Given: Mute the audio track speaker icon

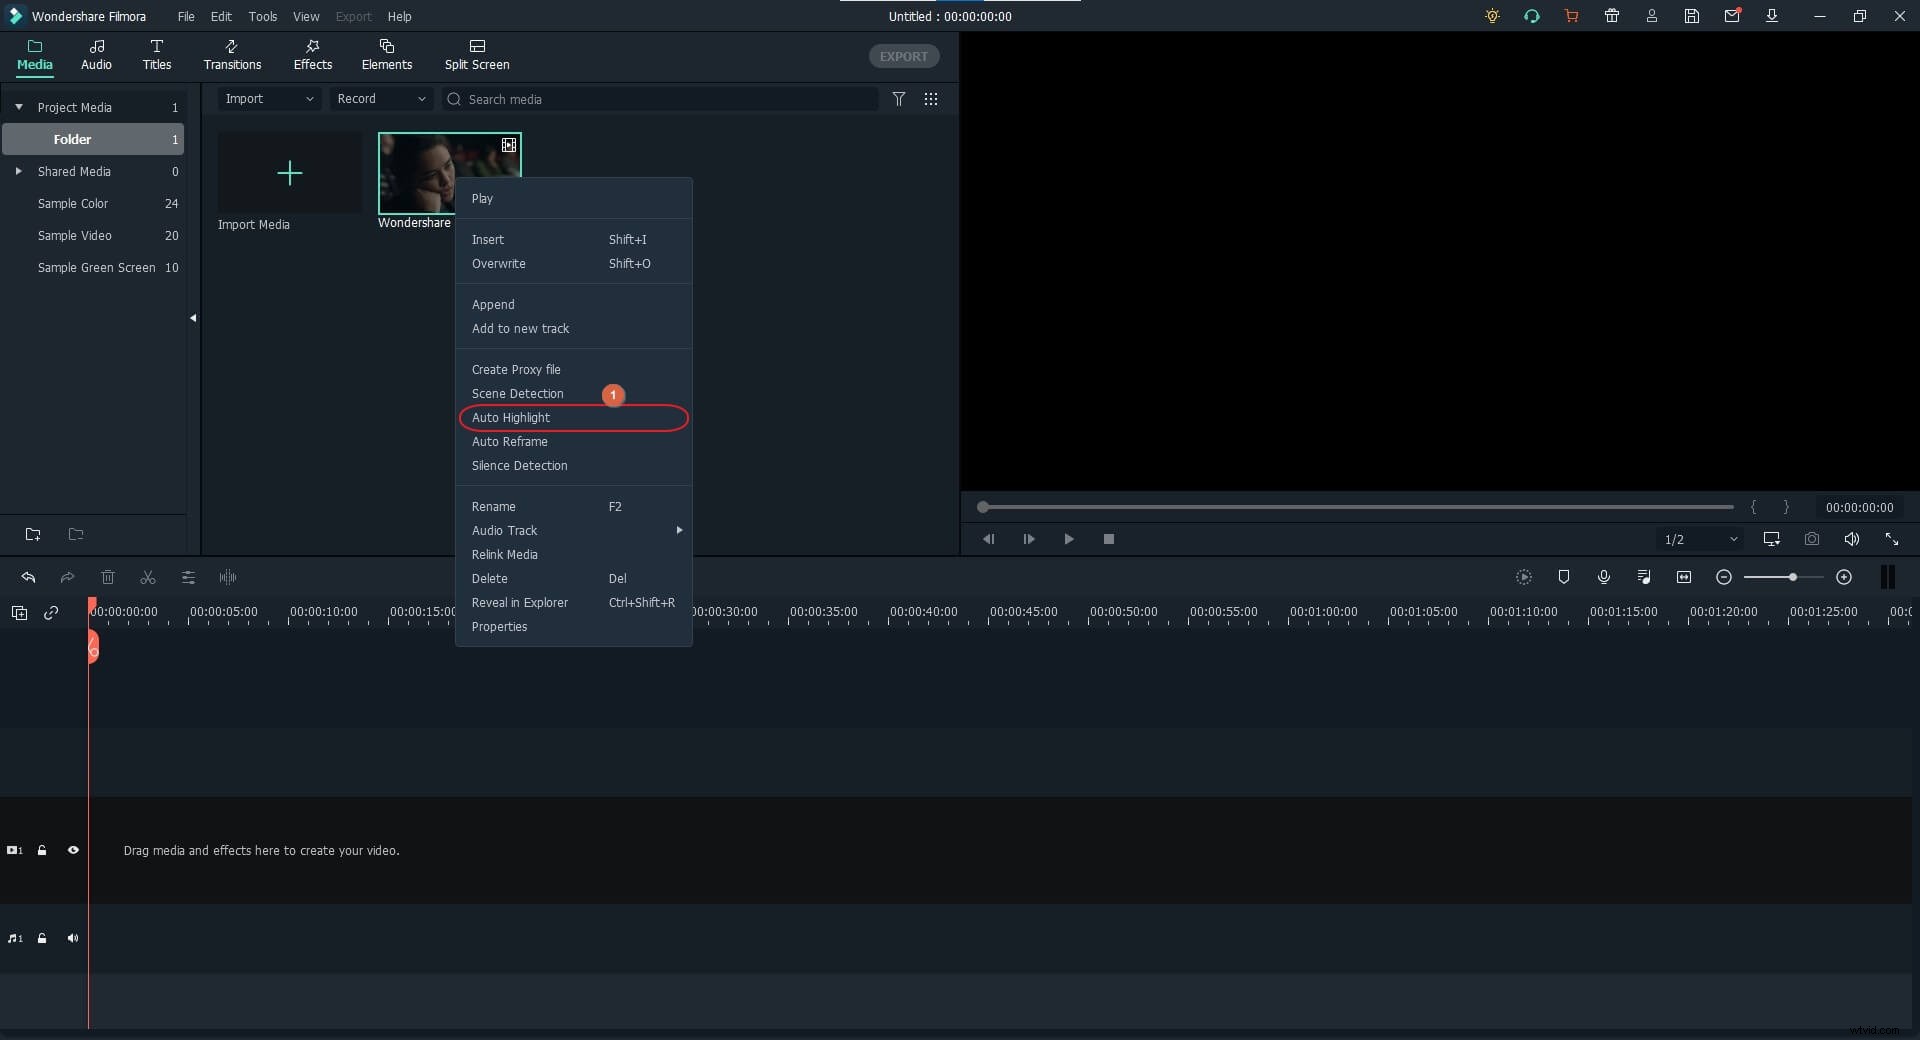Looking at the screenshot, I should [x=73, y=938].
